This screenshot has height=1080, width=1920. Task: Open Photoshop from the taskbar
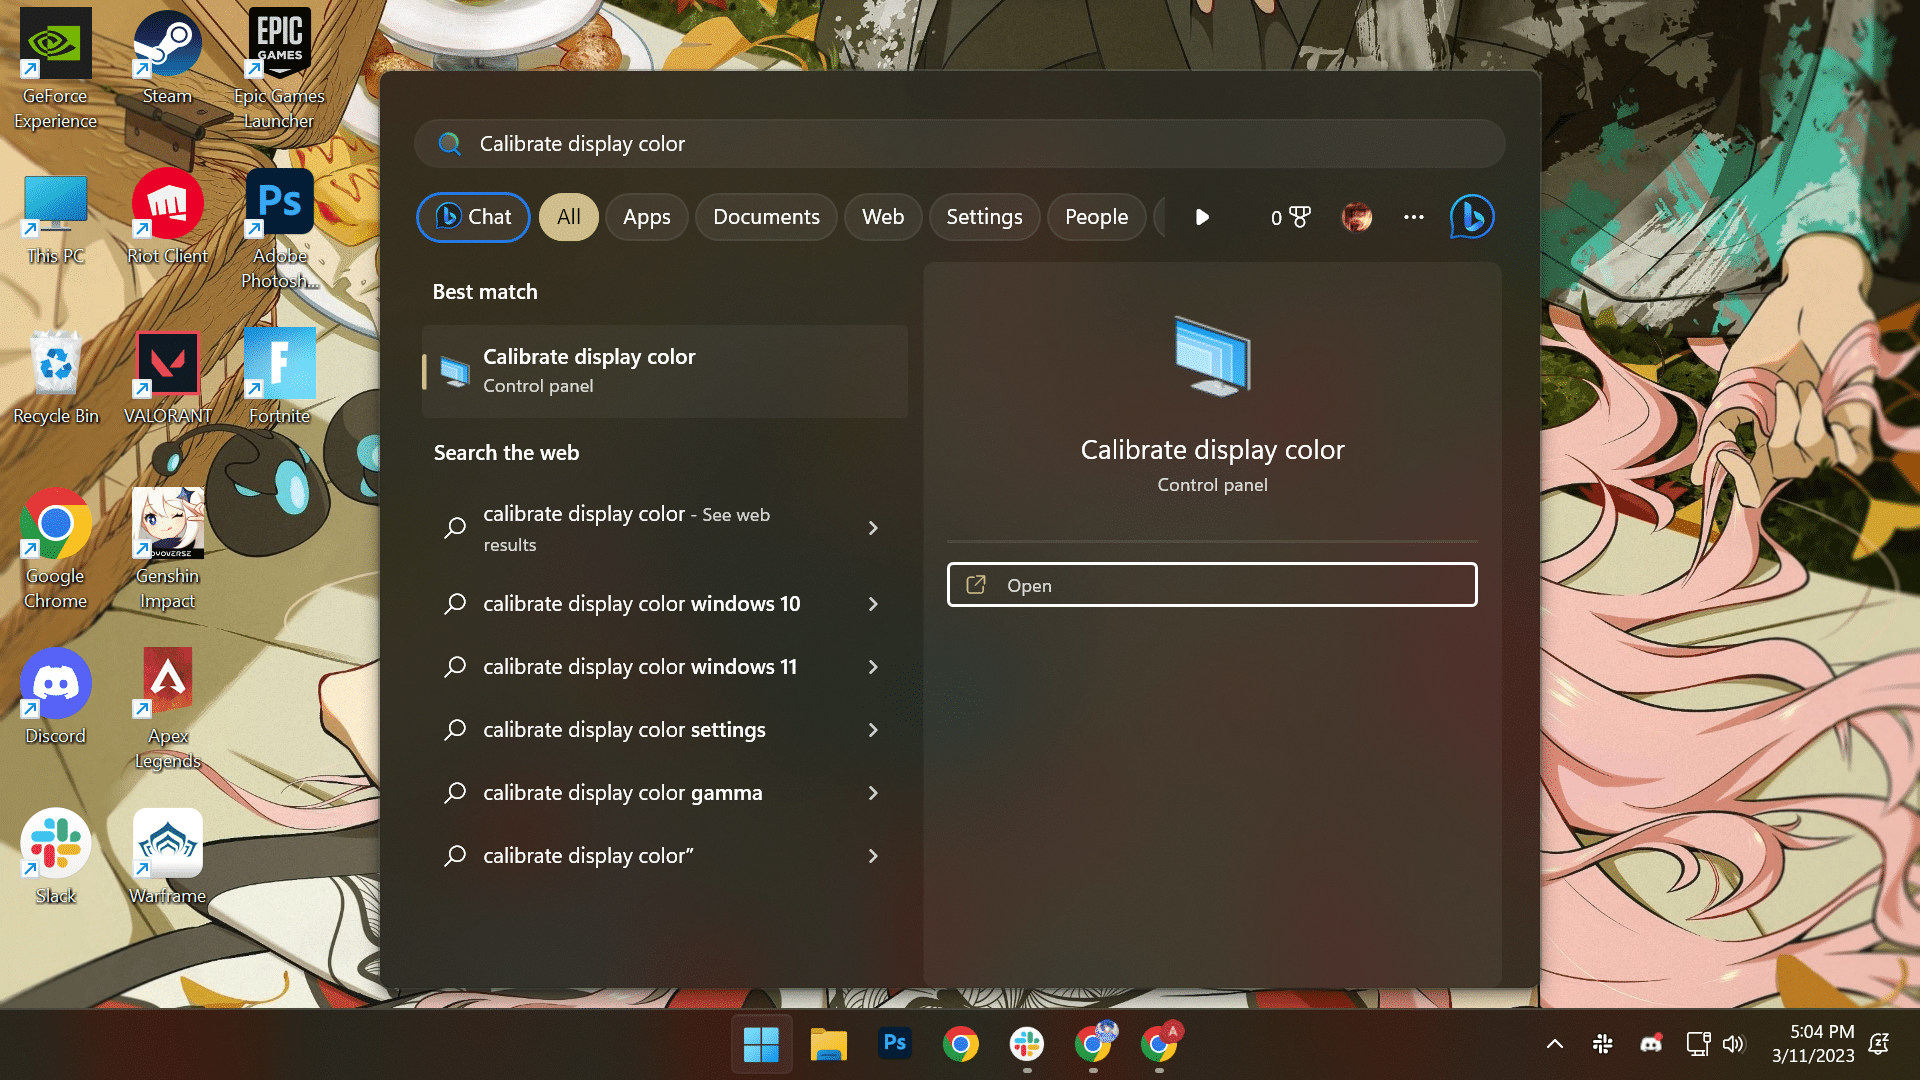[894, 1044]
